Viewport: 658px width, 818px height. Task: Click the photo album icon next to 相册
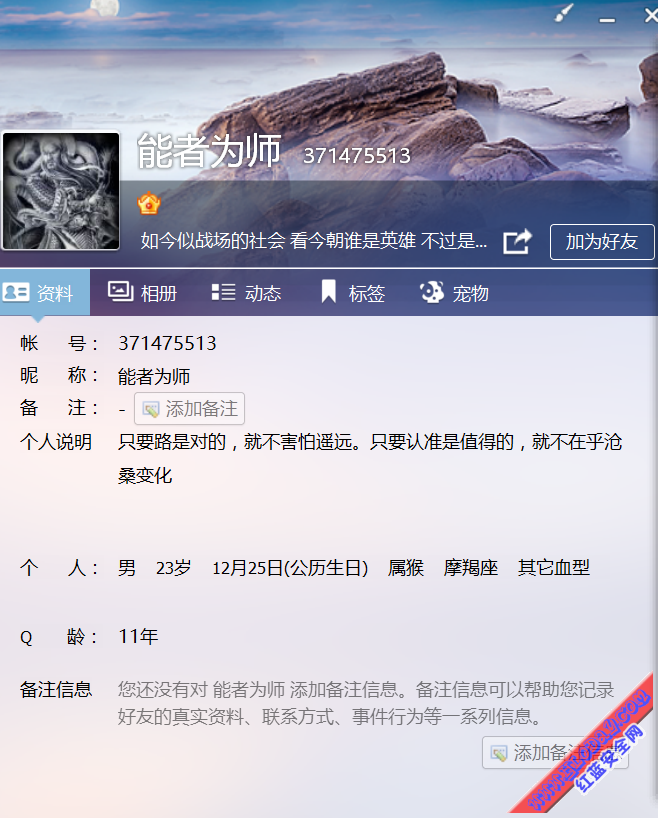point(121,291)
